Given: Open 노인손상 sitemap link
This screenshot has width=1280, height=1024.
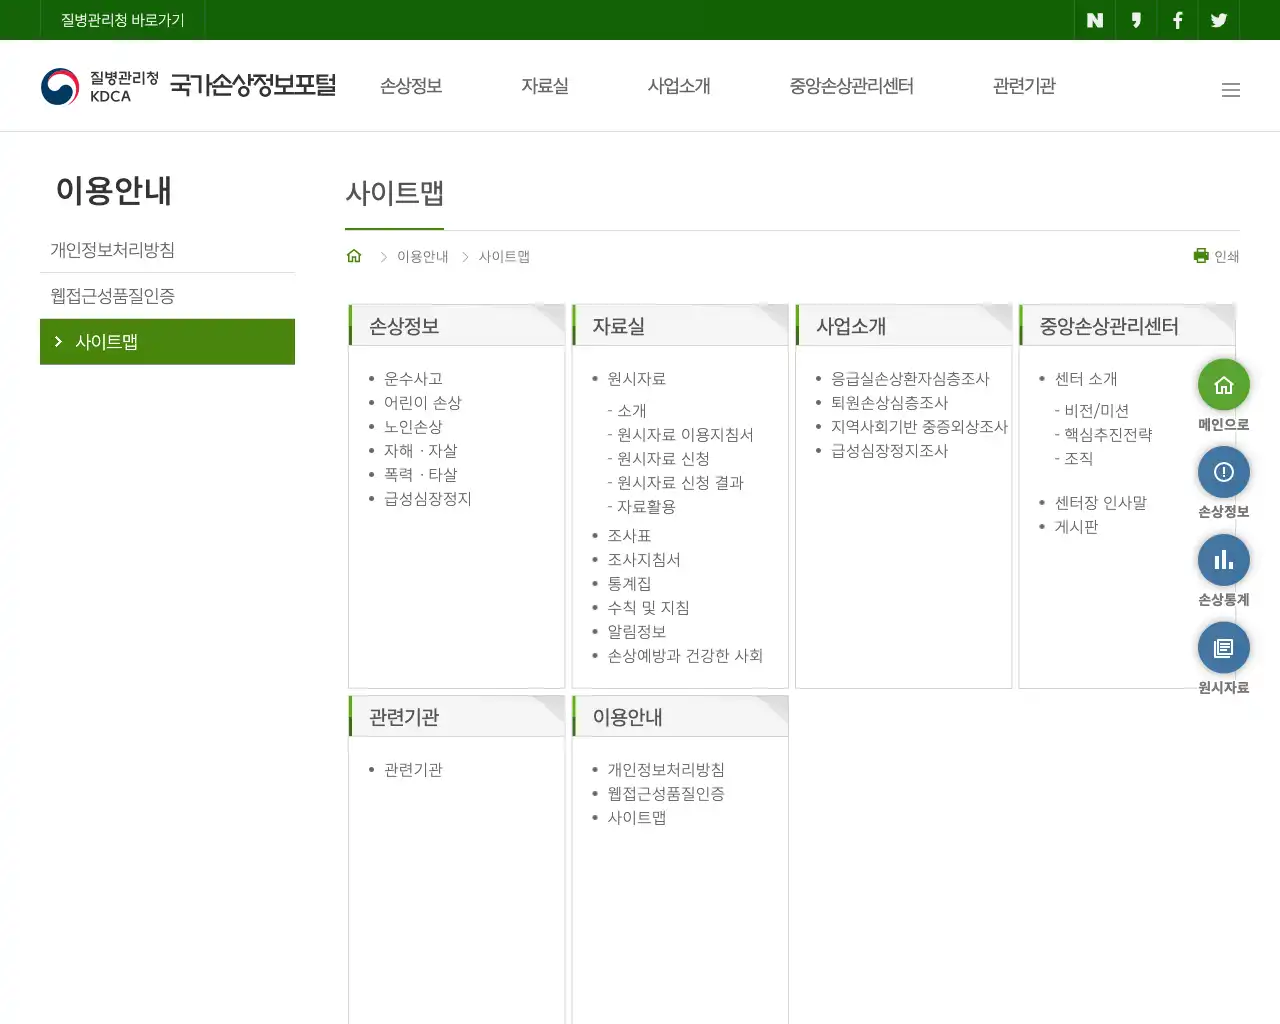Looking at the screenshot, I should pyautogui.click(x=413, y=427).
